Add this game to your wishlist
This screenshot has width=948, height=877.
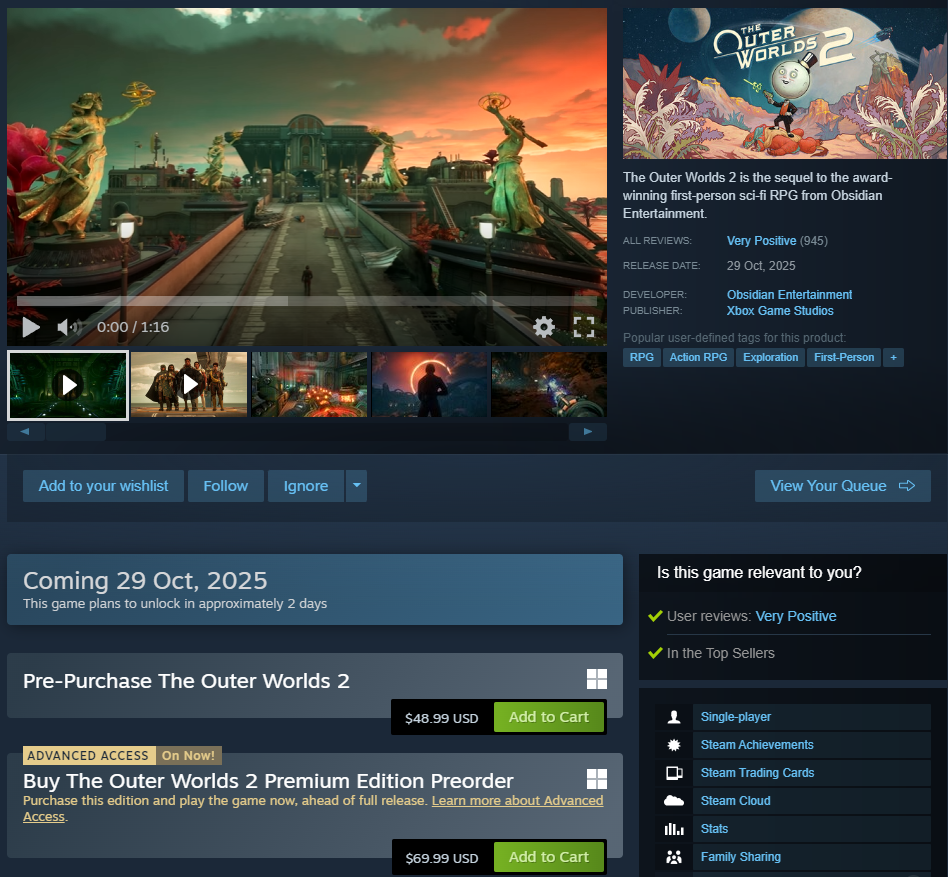point(103,486)
